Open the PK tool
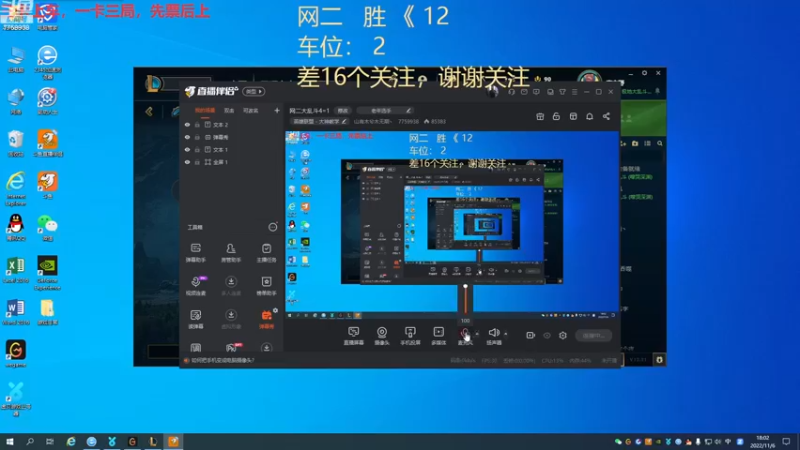Image resolution: width=800 pixels, height=450 pixels. 232,347
